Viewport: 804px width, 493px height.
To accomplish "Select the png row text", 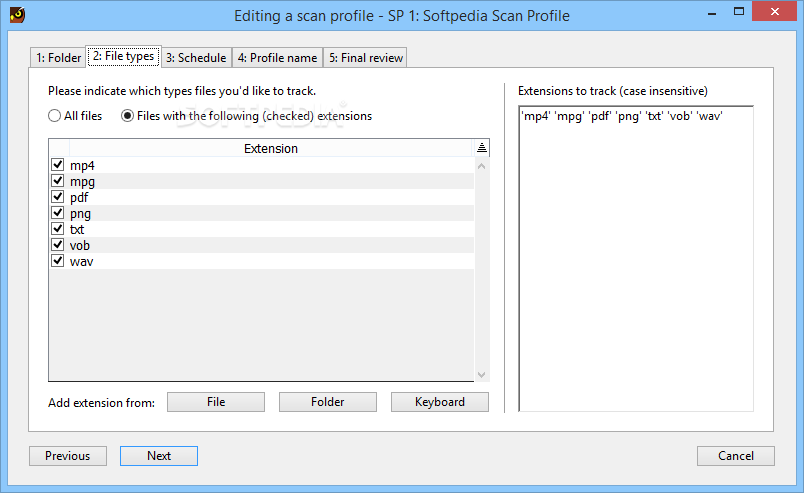I will click(x=81, y=213).
